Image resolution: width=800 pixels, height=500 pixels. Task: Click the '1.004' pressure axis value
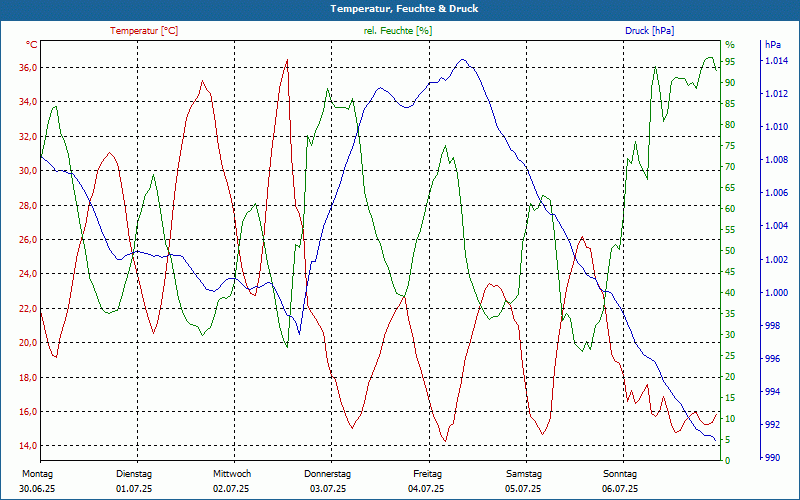point(778,226)
